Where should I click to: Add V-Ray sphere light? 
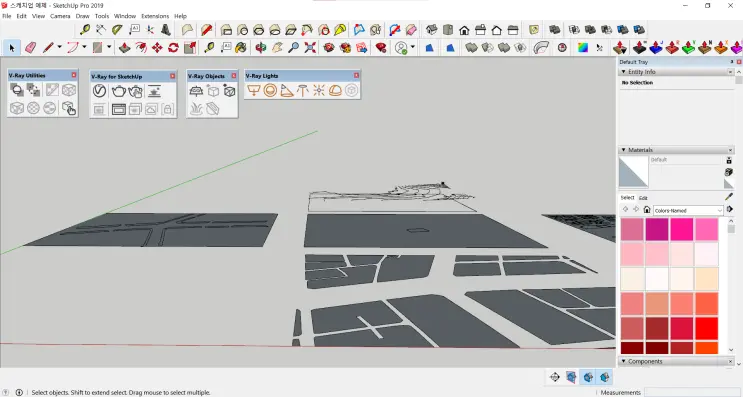tap(270, 90)
